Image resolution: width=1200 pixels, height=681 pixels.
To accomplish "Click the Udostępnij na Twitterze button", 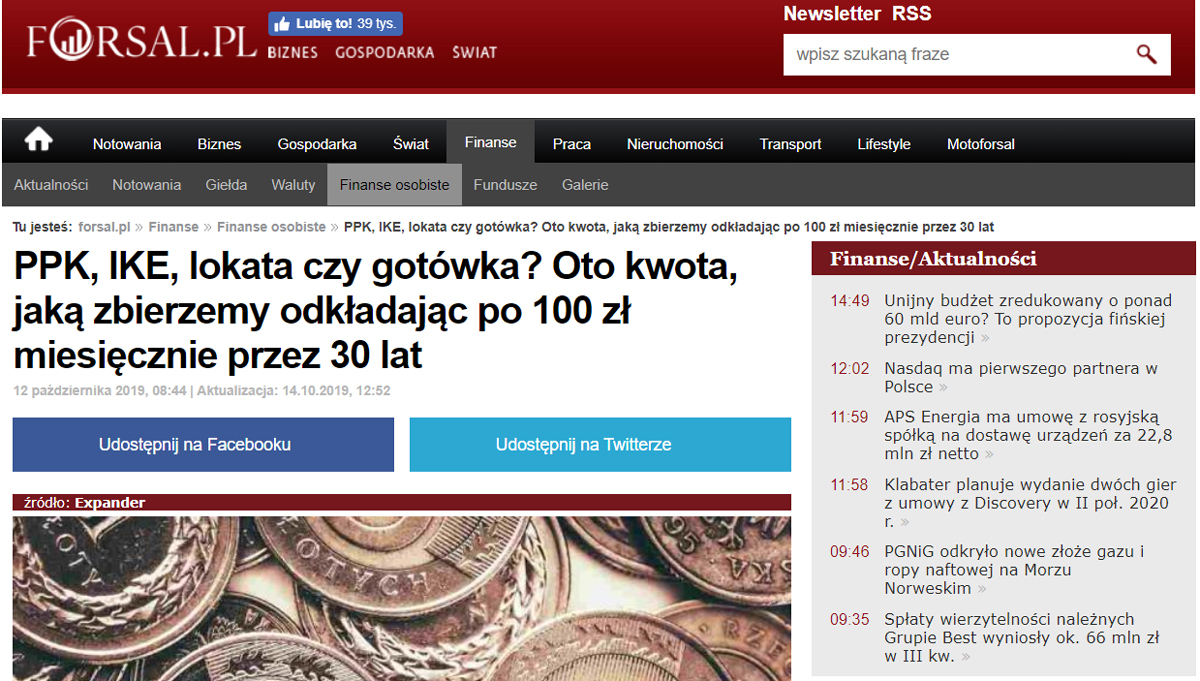I will (600, 444).
